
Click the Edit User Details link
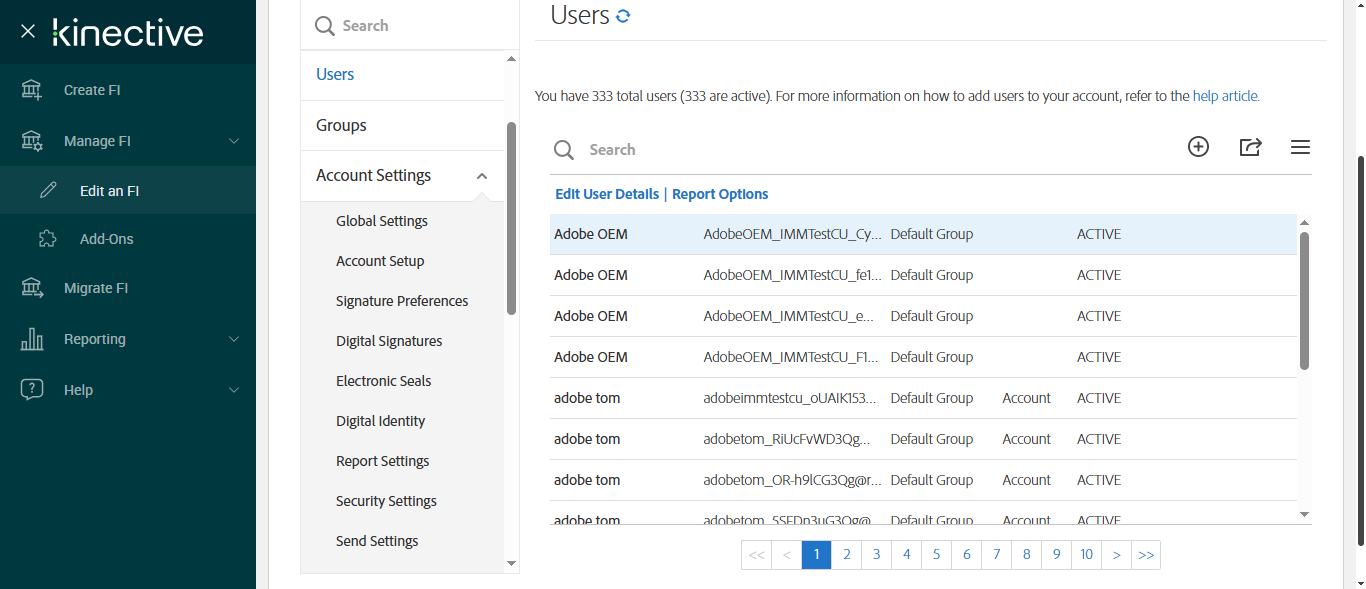pyautogui.click(x=607, y=194)
